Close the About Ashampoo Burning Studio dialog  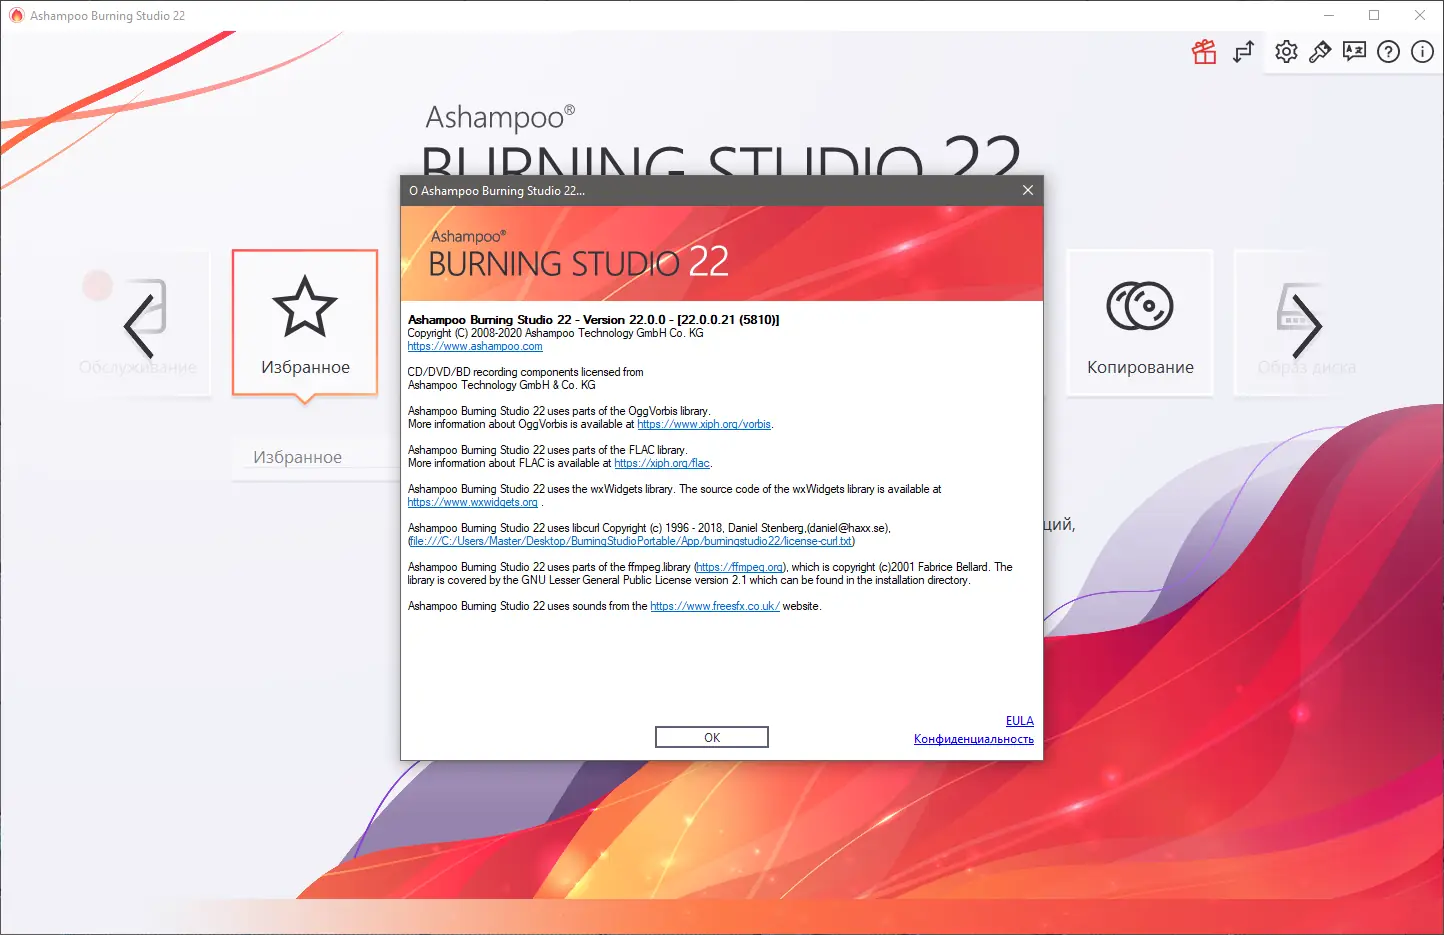tap(1027, 190)
